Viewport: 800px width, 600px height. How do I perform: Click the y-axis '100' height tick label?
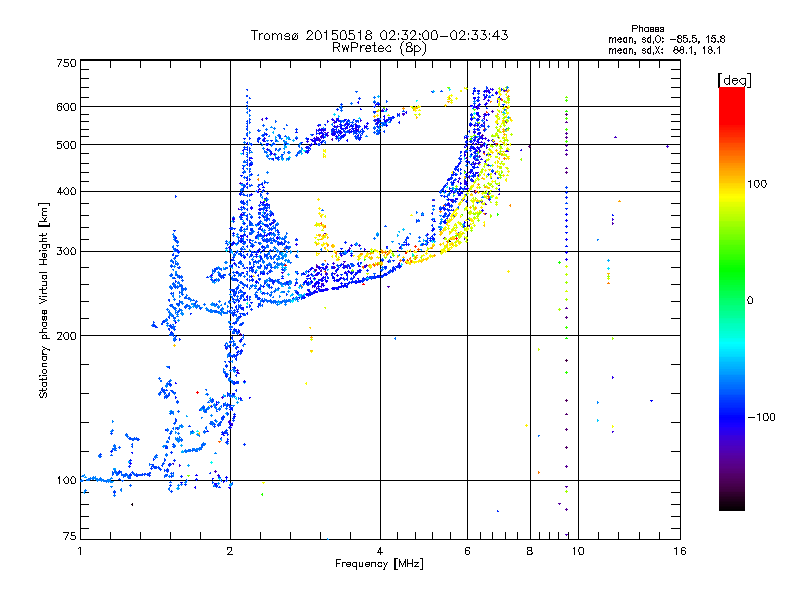tap(67, 480)
